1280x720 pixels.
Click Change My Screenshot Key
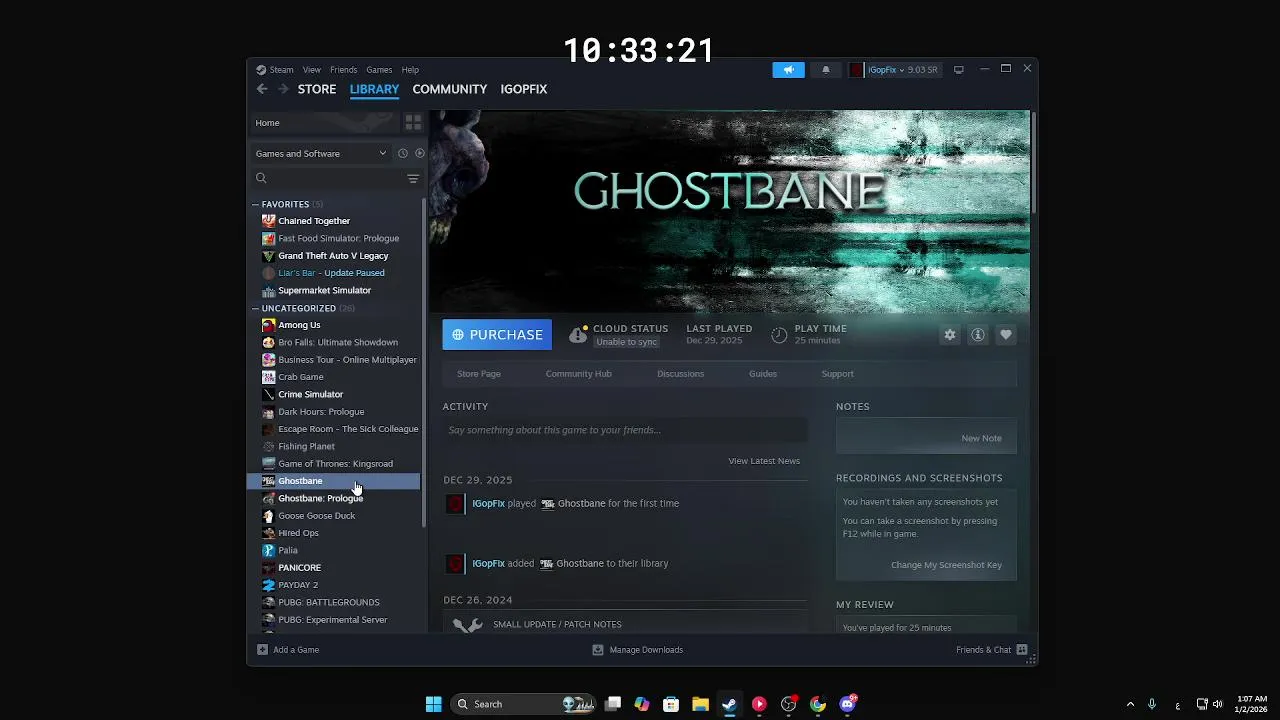coord(946,565)
